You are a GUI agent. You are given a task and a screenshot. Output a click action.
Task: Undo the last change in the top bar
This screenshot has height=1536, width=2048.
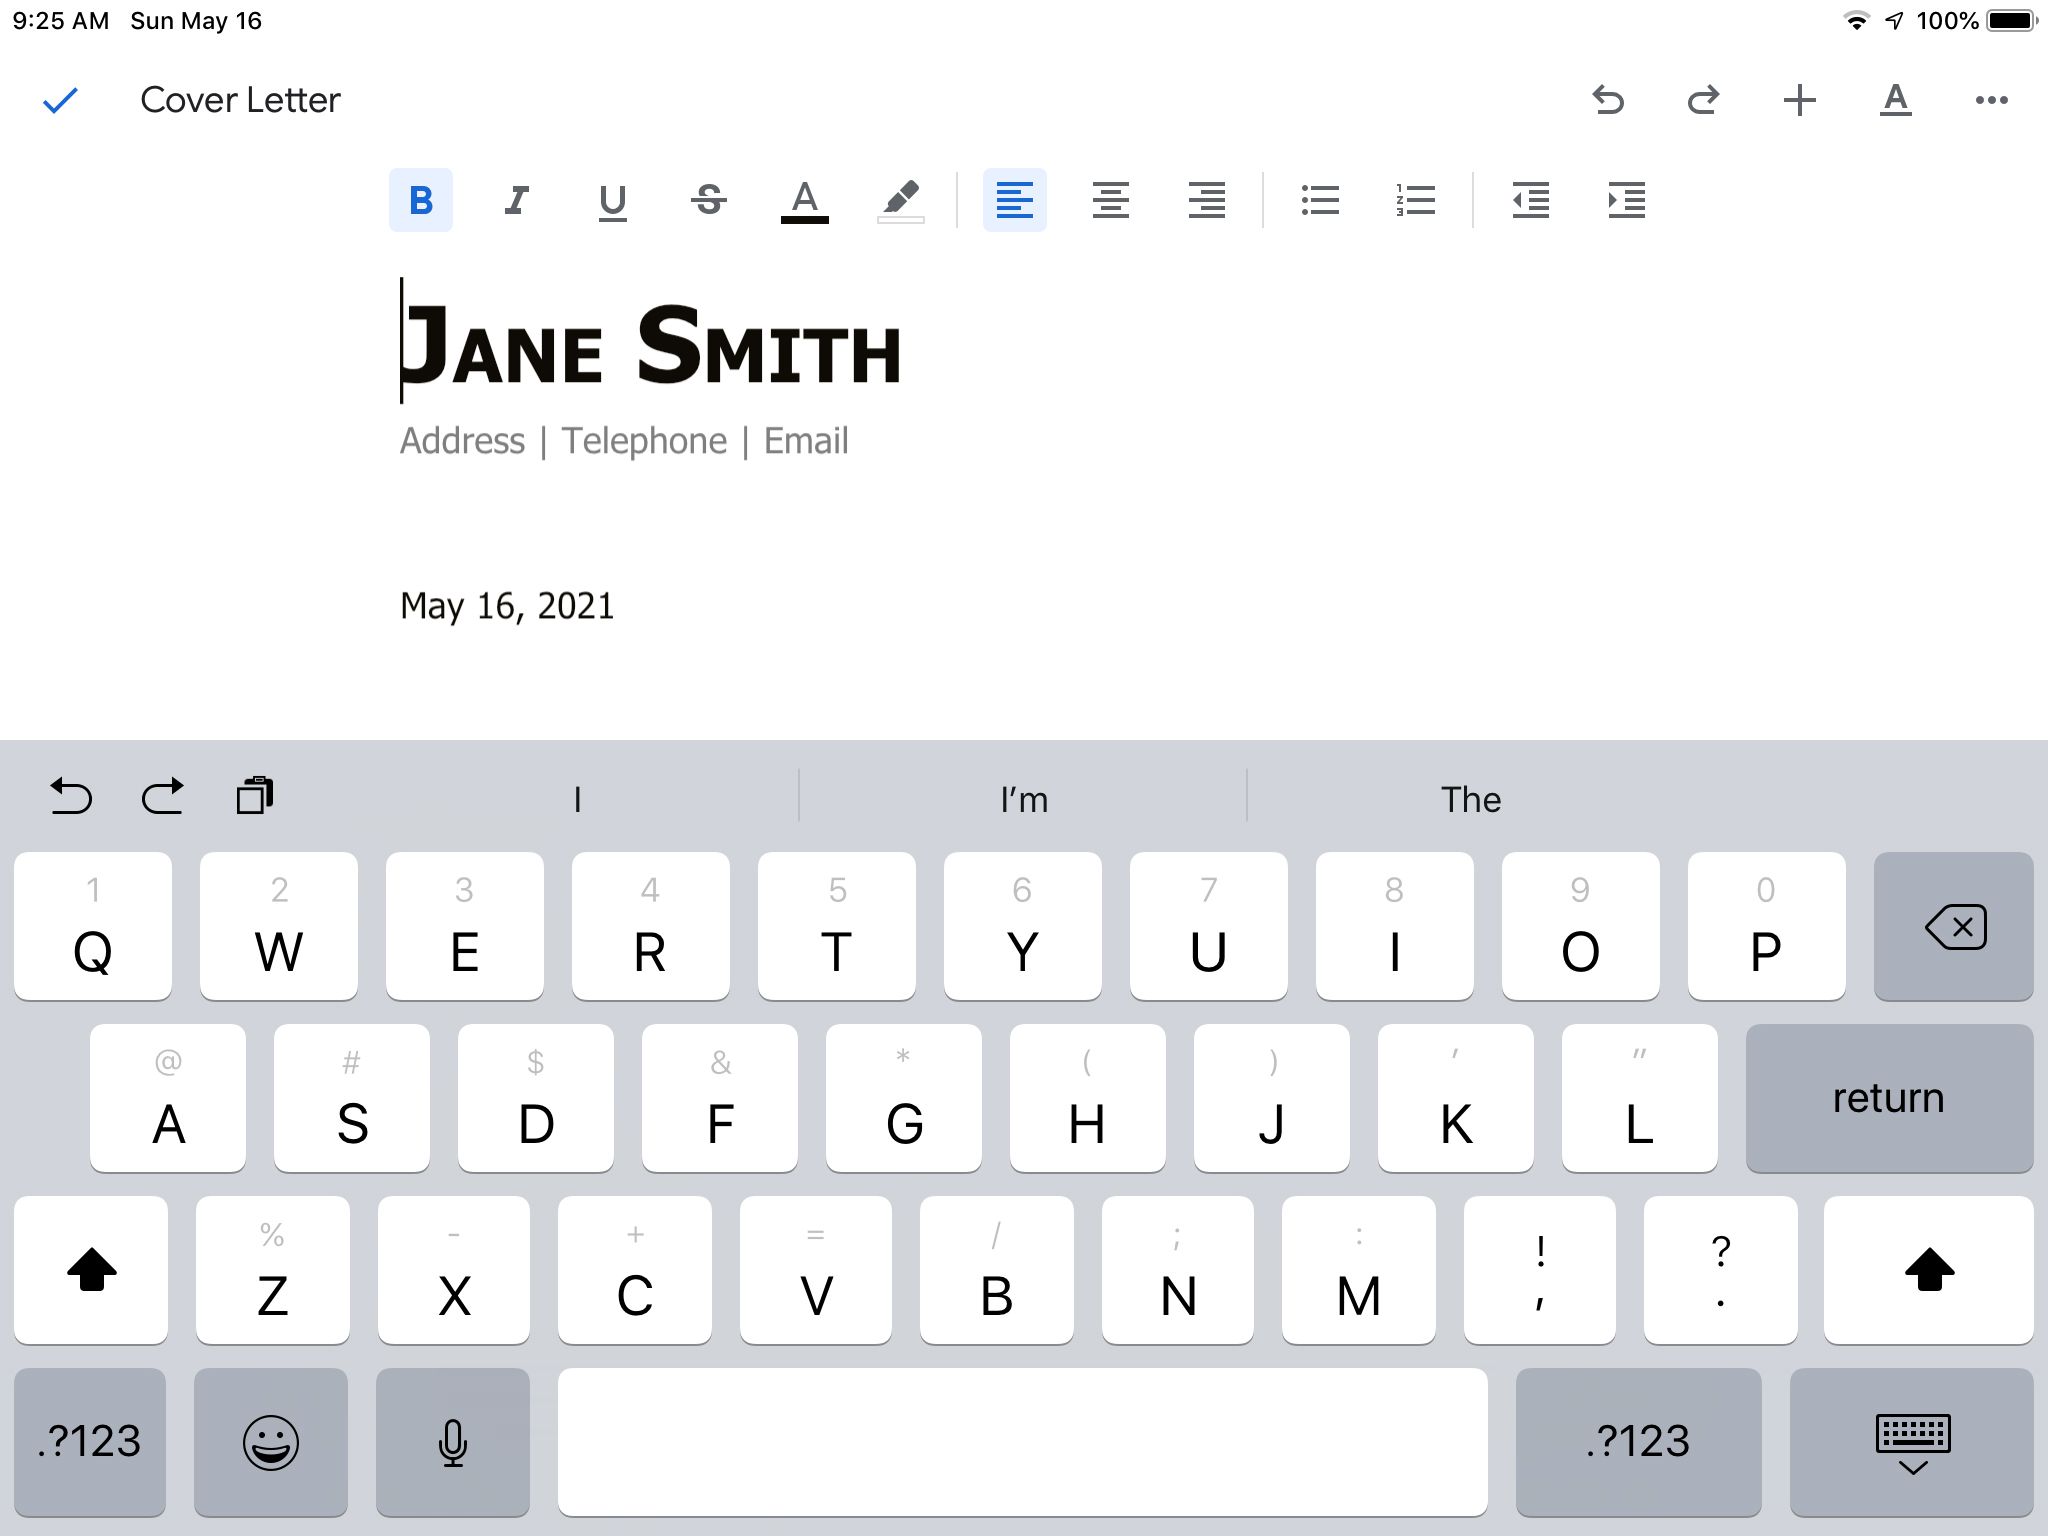[x=1608, y=100]
